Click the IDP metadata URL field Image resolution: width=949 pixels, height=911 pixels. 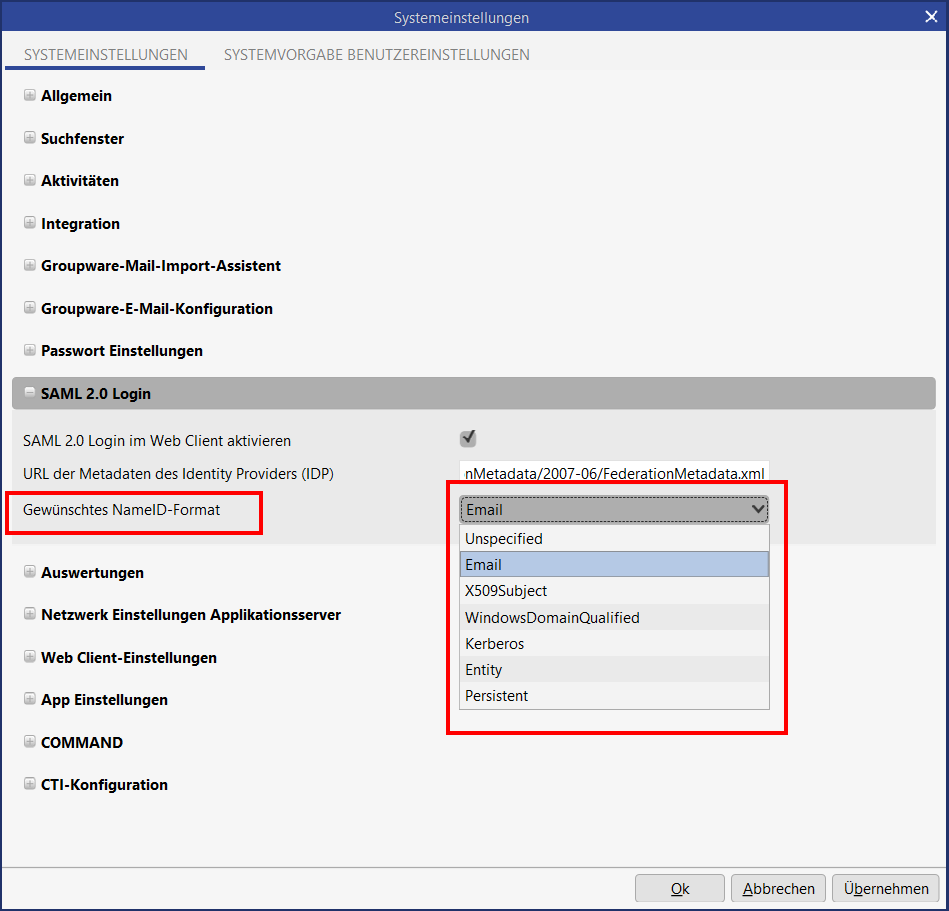[614, 473]
